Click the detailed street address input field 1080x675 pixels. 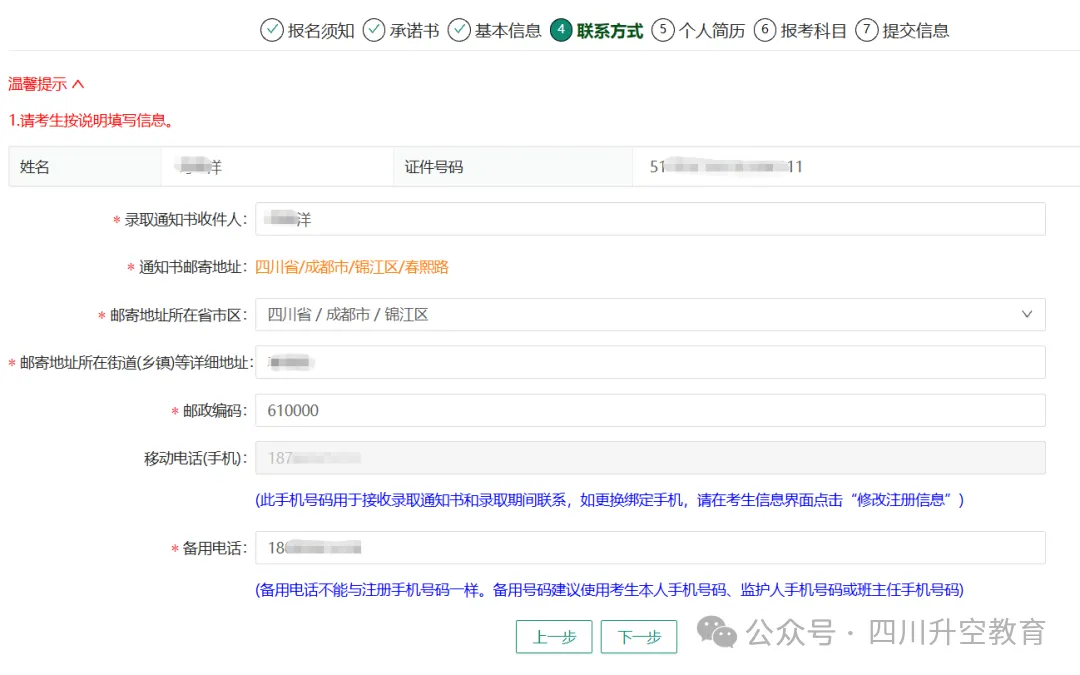click(x=650, y=362)
